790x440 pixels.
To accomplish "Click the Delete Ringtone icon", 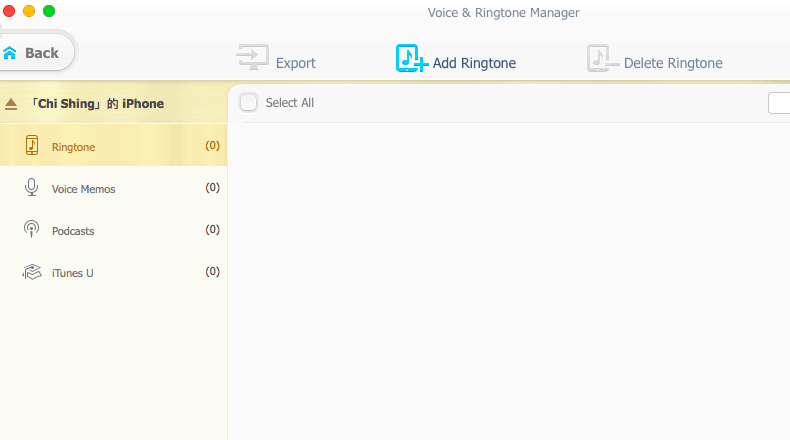I will (602, 60).
